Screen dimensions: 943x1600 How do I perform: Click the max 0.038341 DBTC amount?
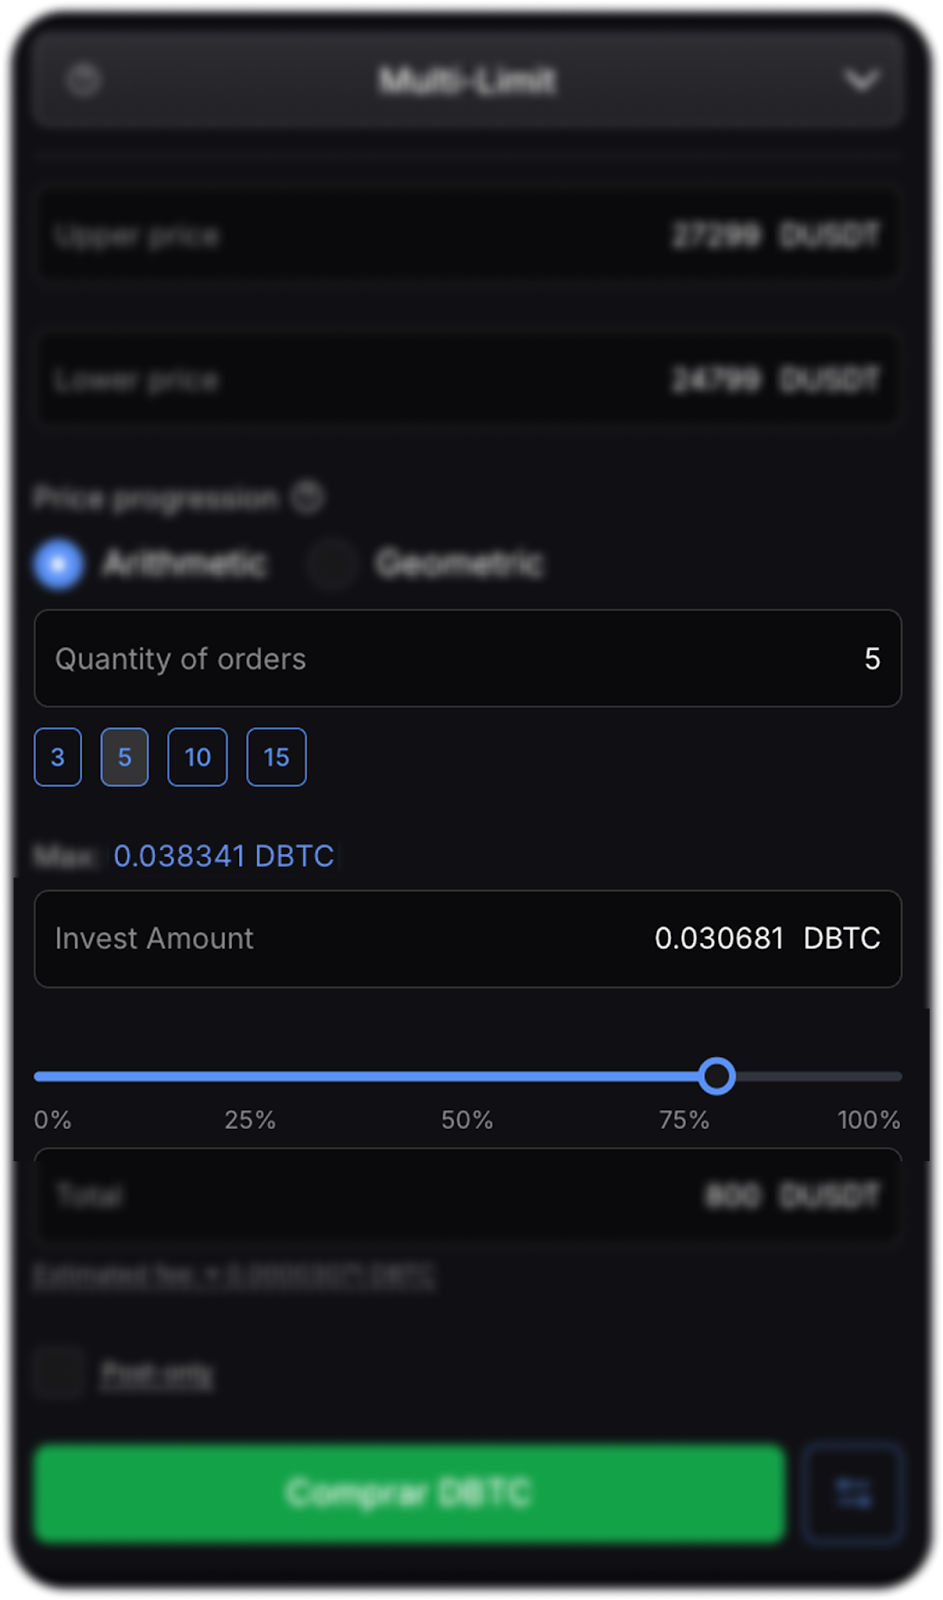pyautogui.click(x=224, y=856)
